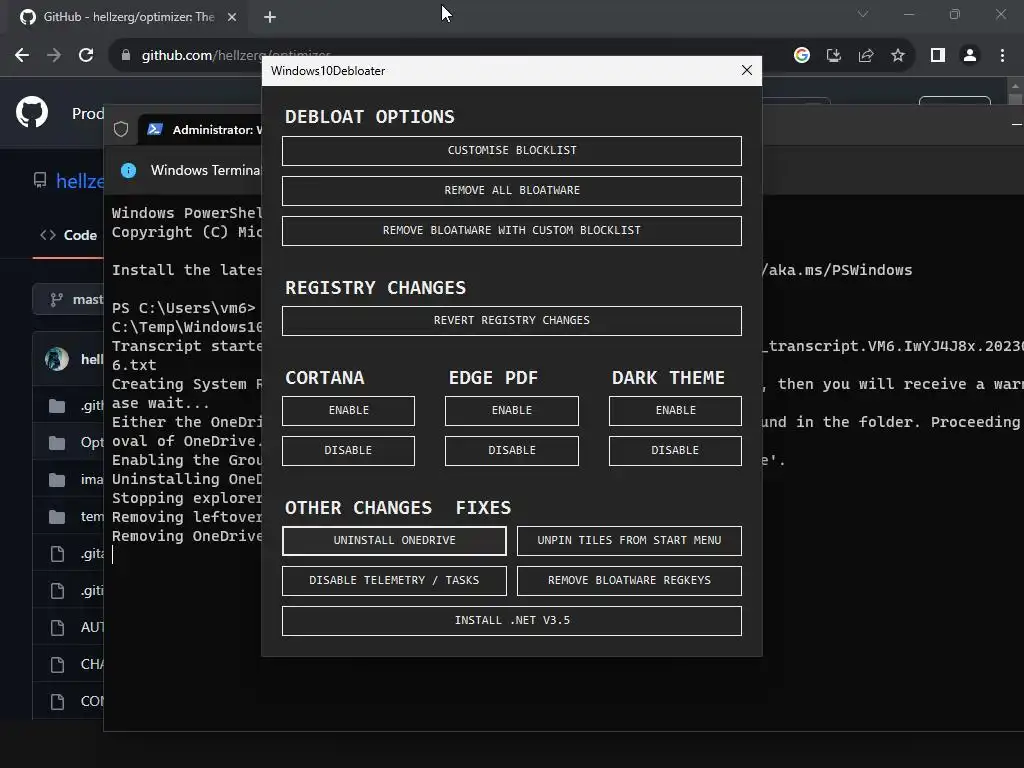The width and height of the screenshot is (1024, 768).
Task: Click the share page icon
Action: click(866, 55)
